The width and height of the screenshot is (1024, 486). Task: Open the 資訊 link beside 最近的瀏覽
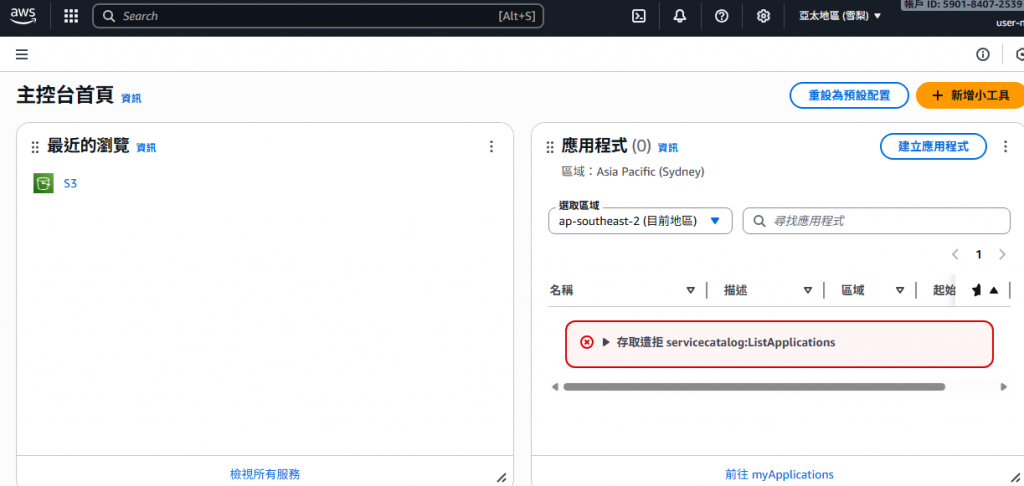pos(146,148)
